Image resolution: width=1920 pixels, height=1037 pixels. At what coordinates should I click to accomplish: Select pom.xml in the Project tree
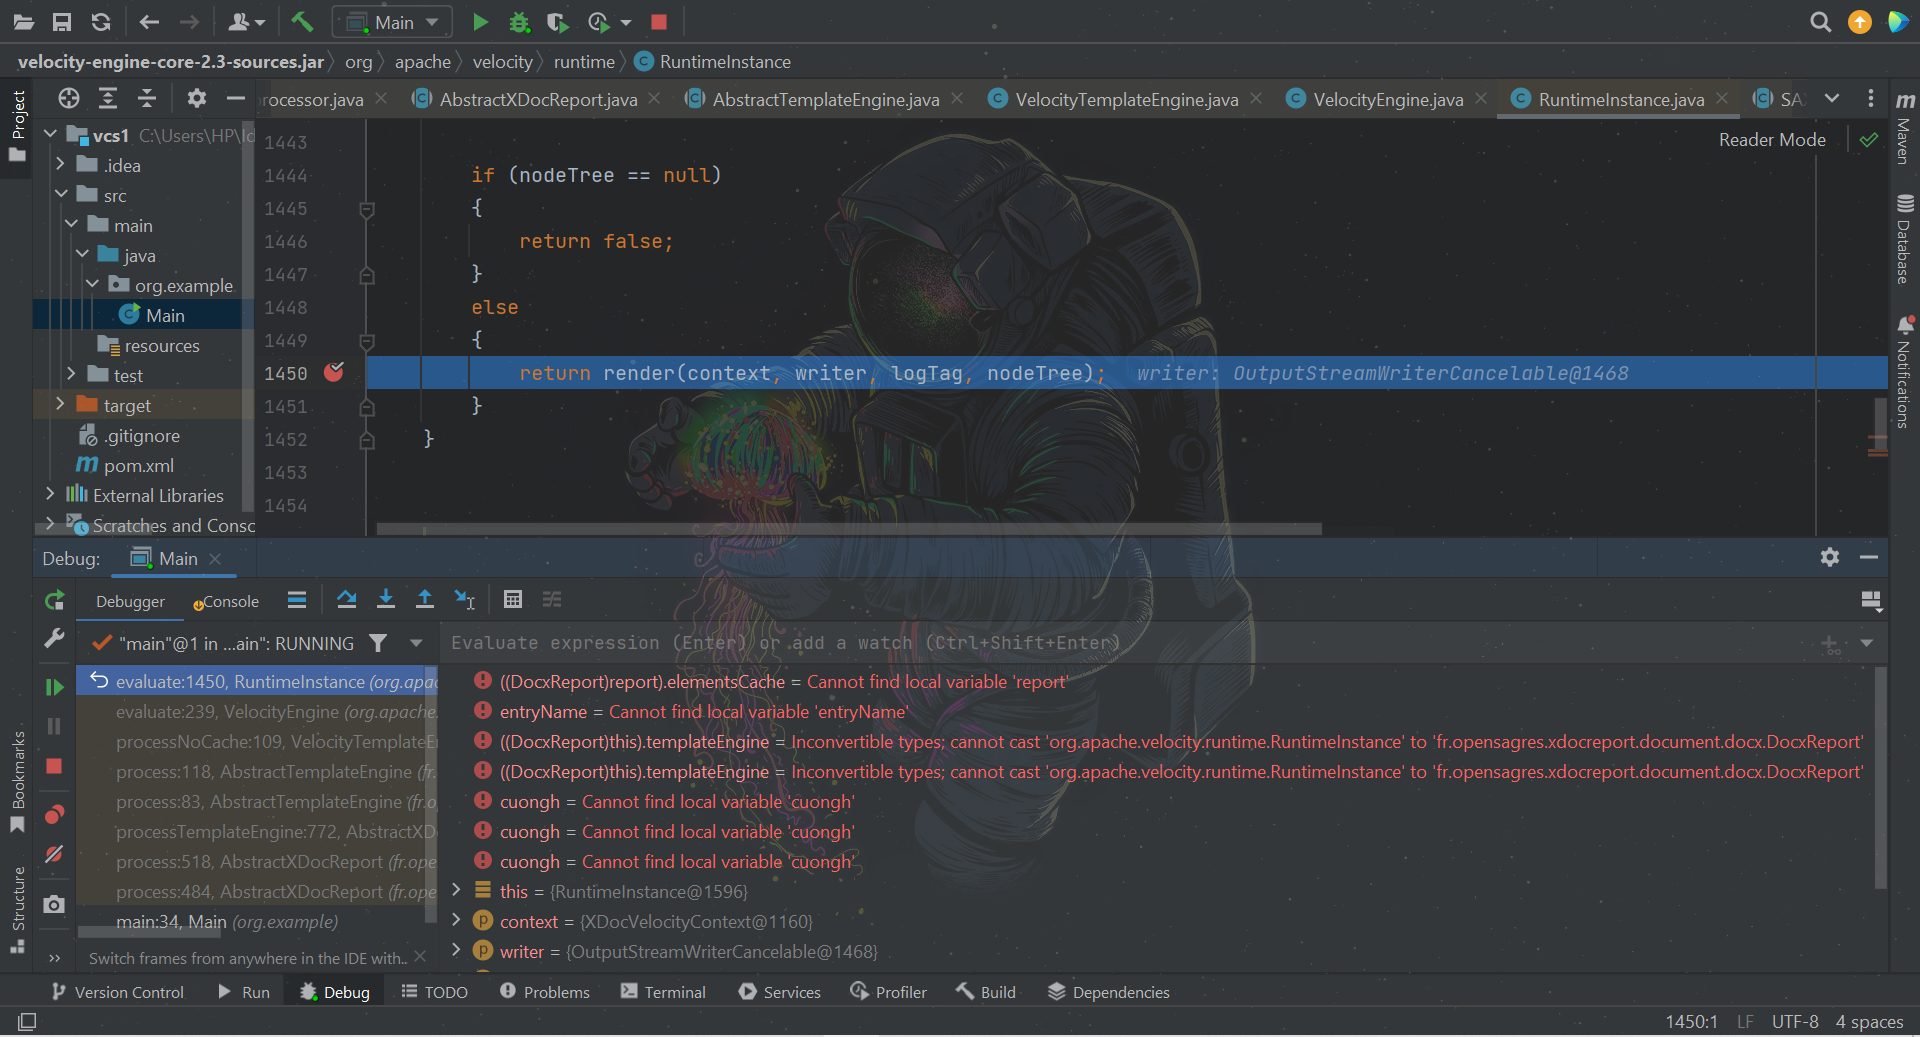(x=138, y=465)
